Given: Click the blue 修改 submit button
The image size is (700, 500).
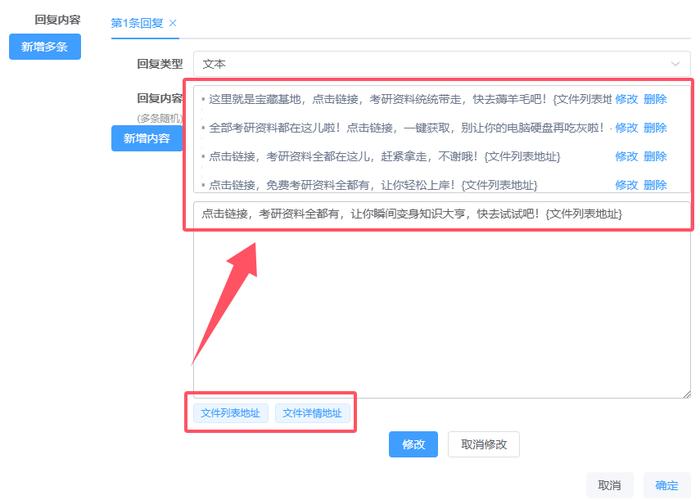Looking at the screenshot, I should (x=413, y=444).
